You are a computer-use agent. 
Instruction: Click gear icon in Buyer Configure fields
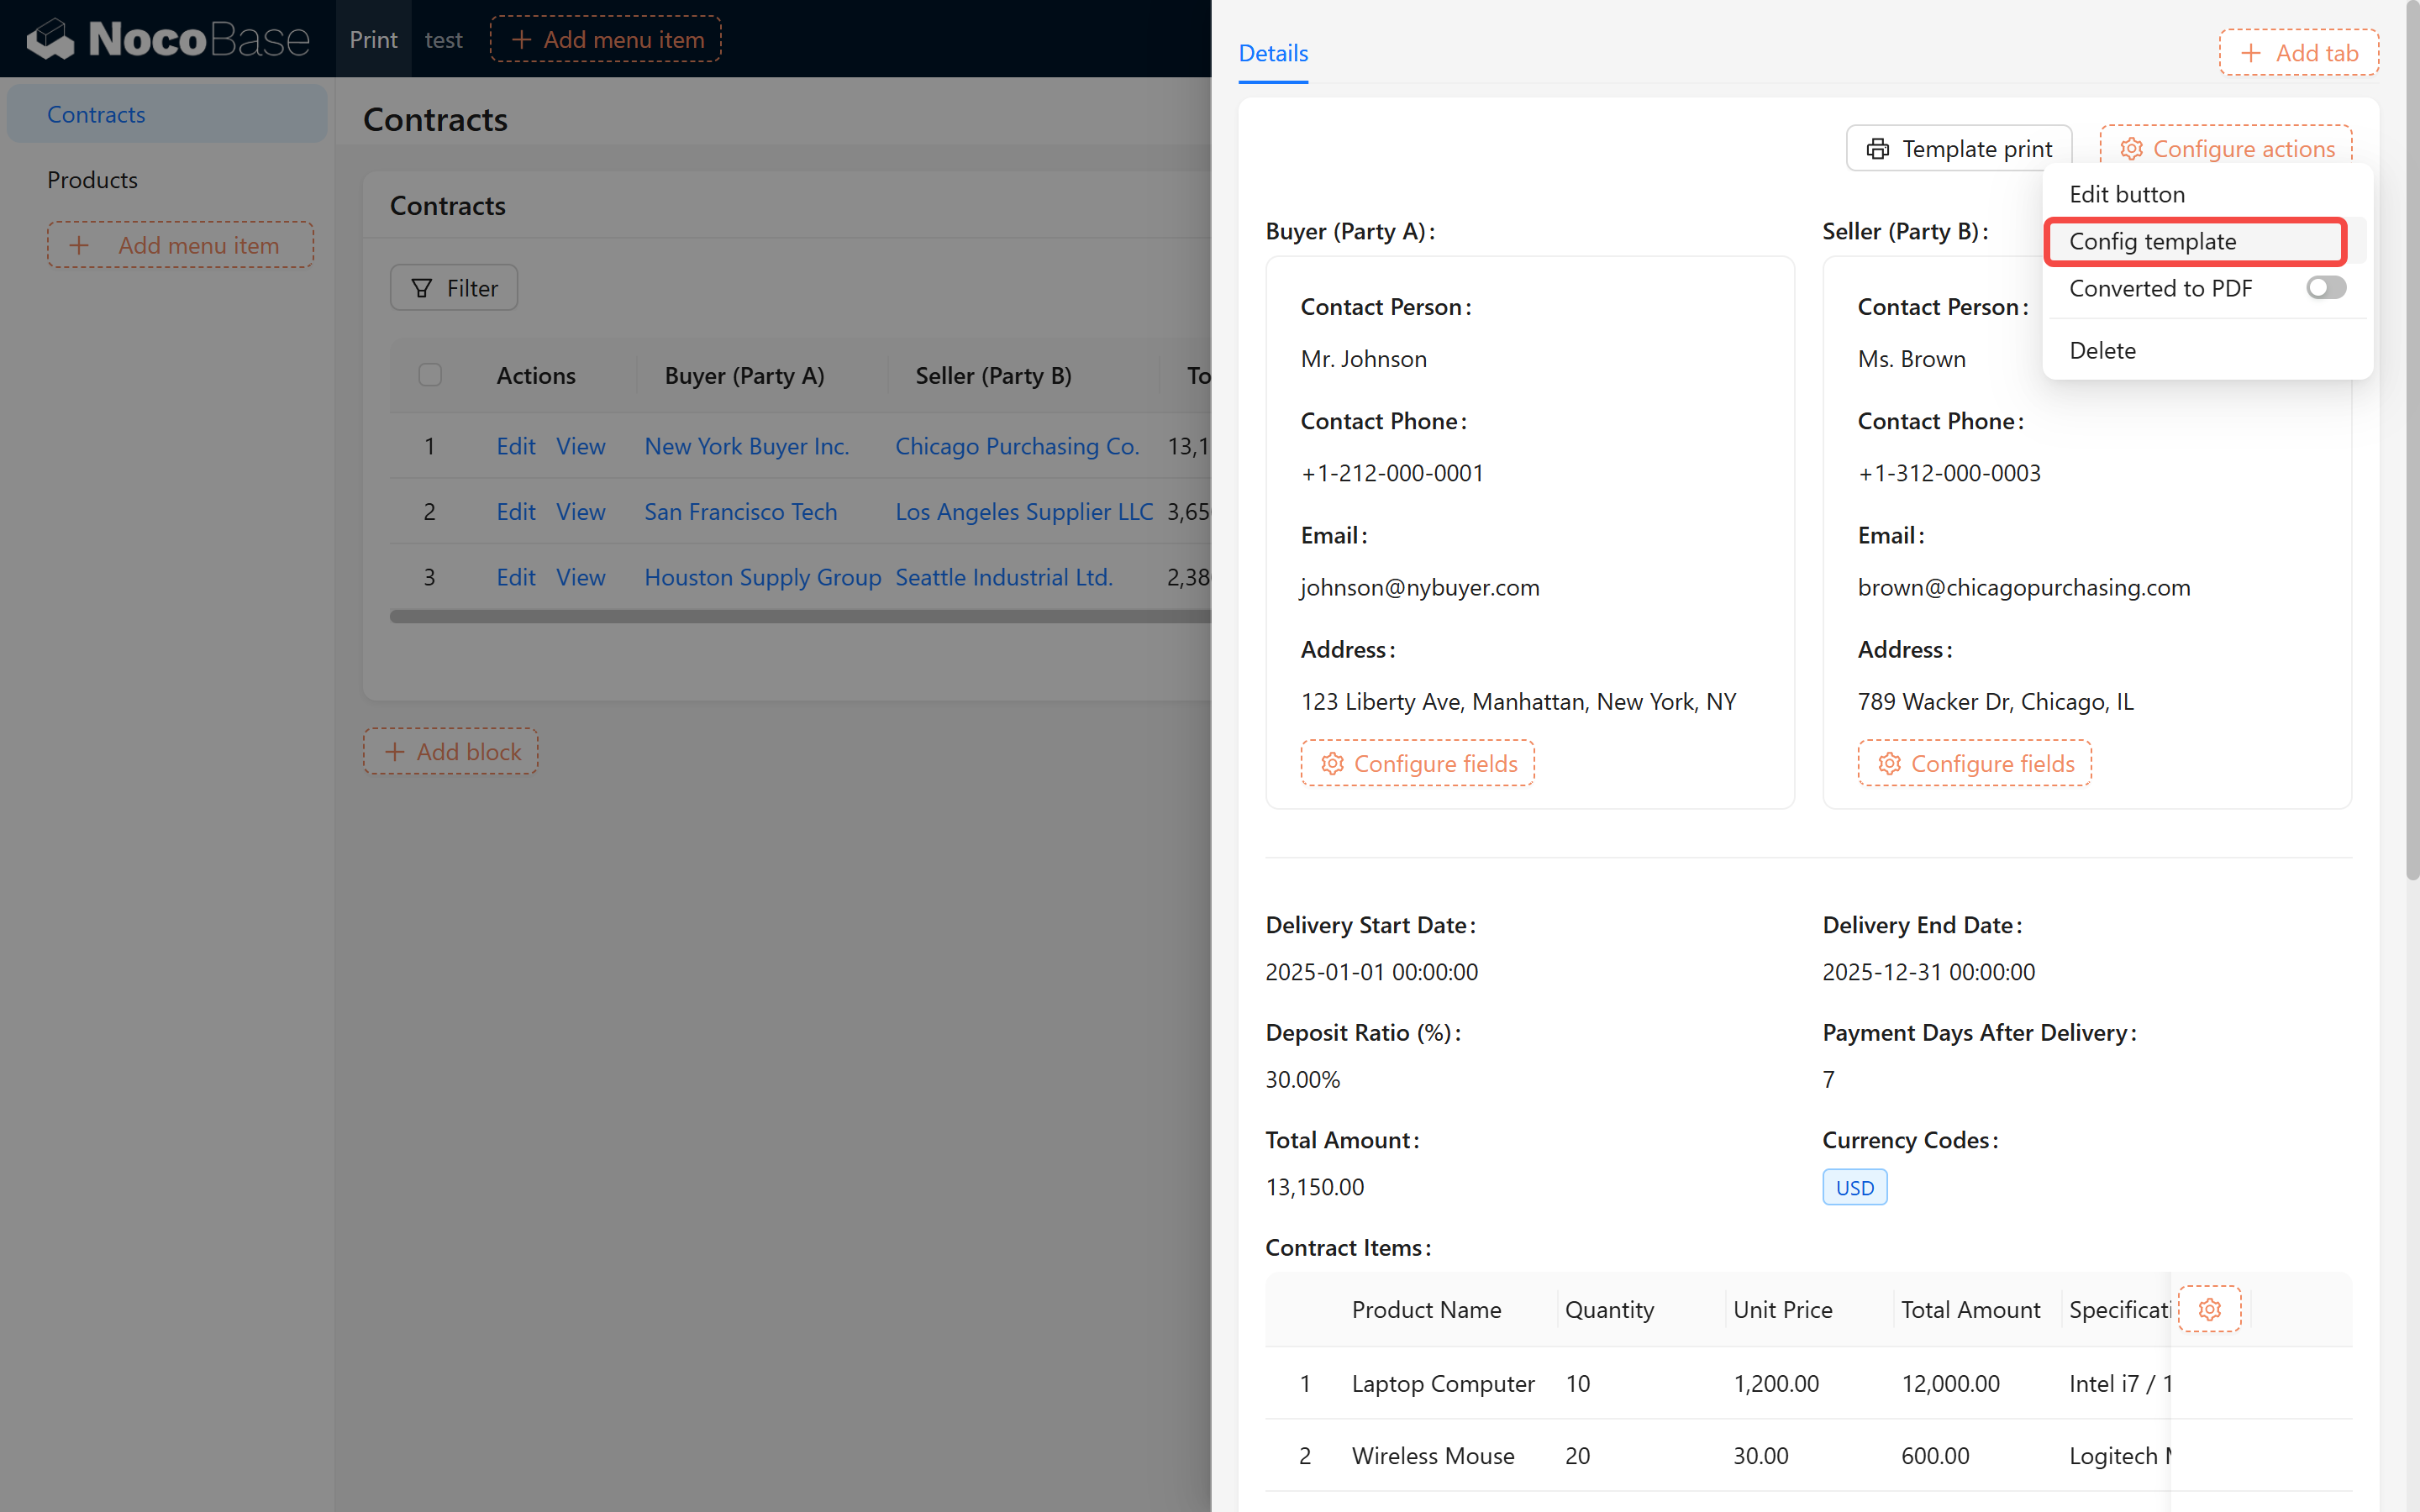click(x=1332, y=764)
